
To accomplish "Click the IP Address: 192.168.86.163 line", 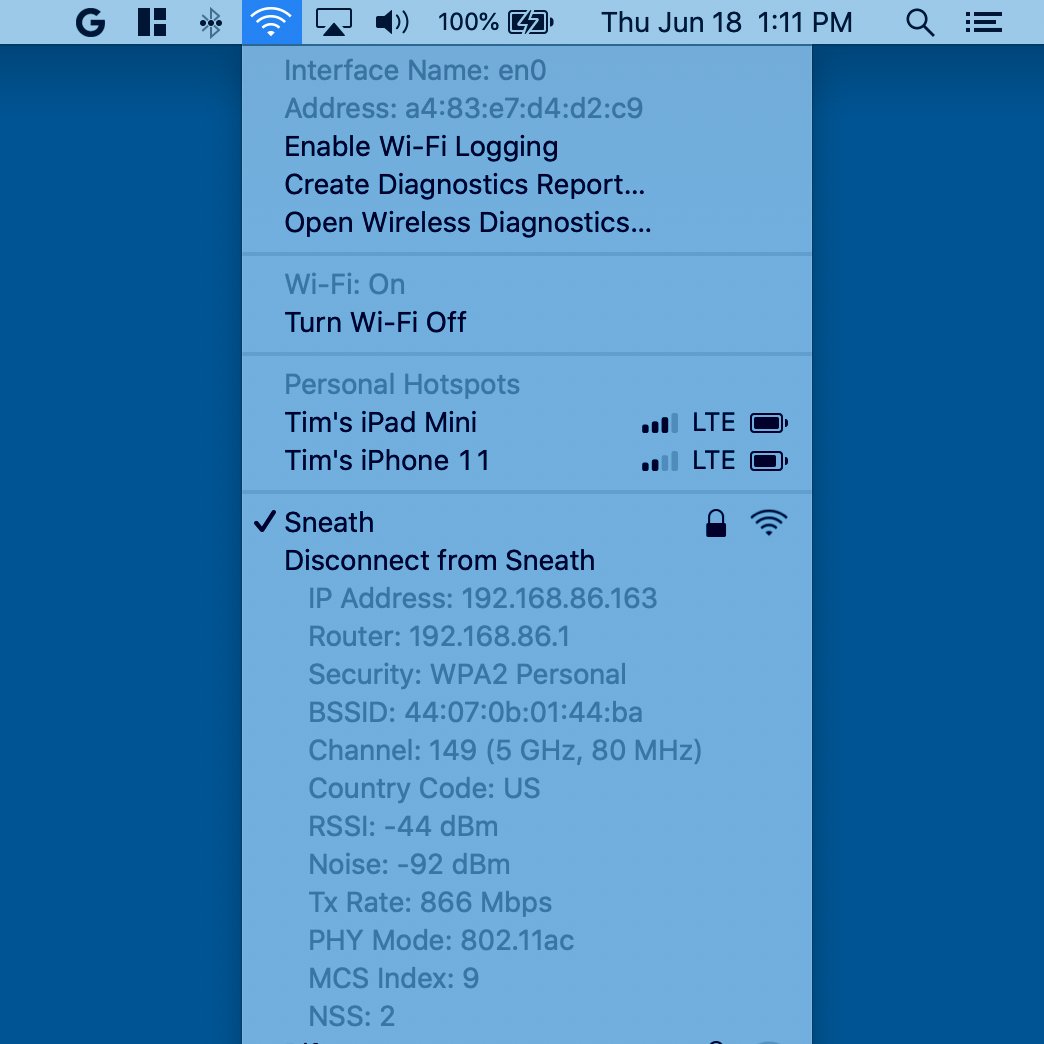I will (x=482, y=598).
